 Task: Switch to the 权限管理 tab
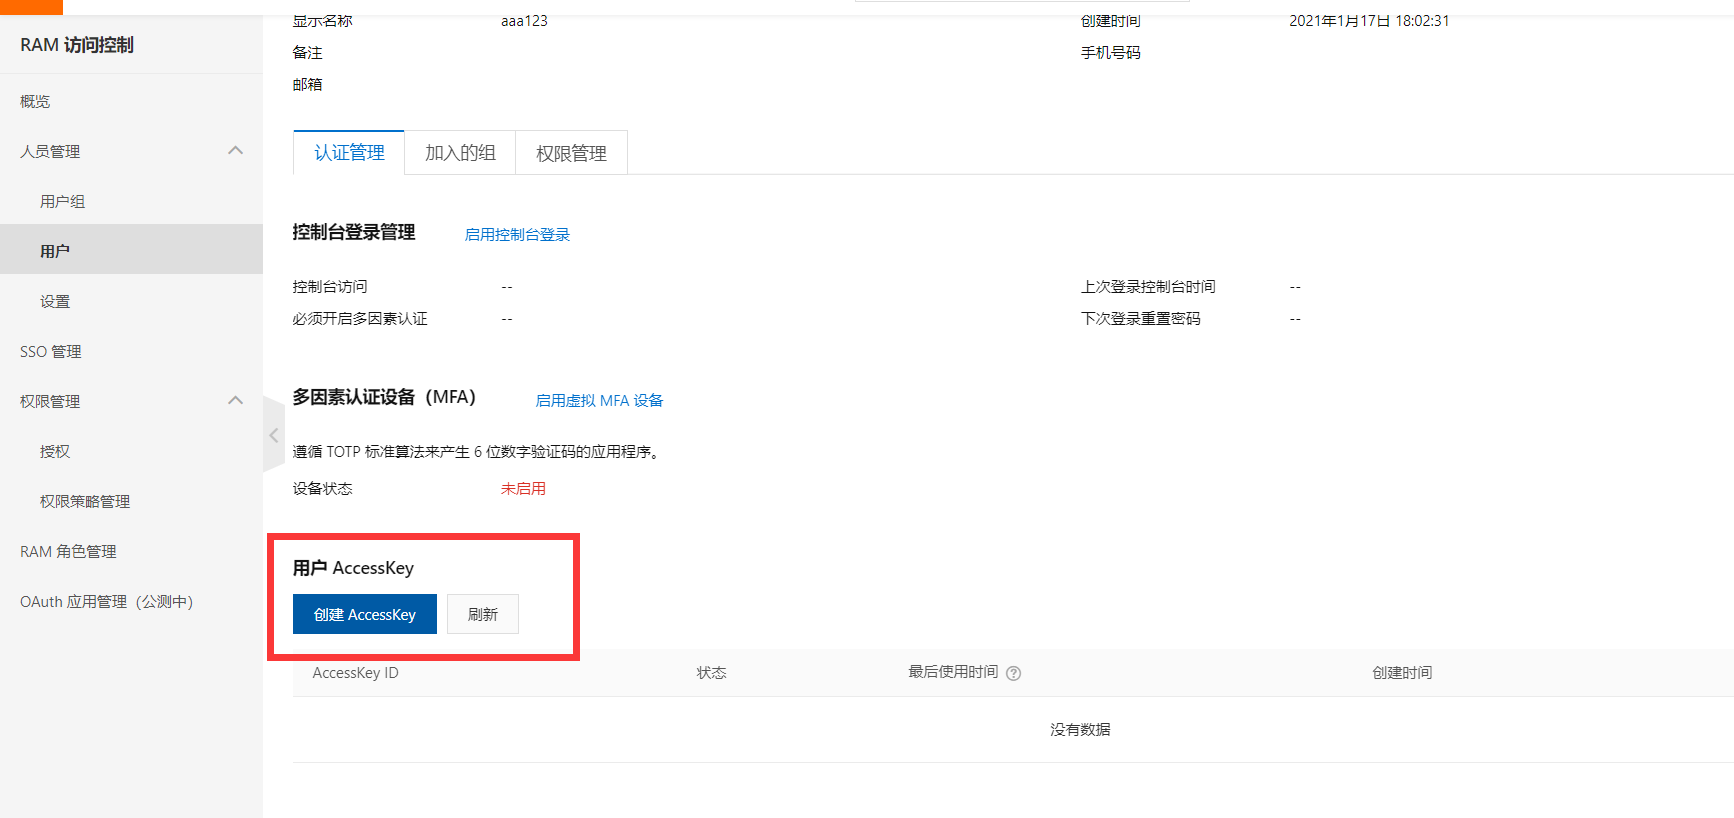click(571, 153)
